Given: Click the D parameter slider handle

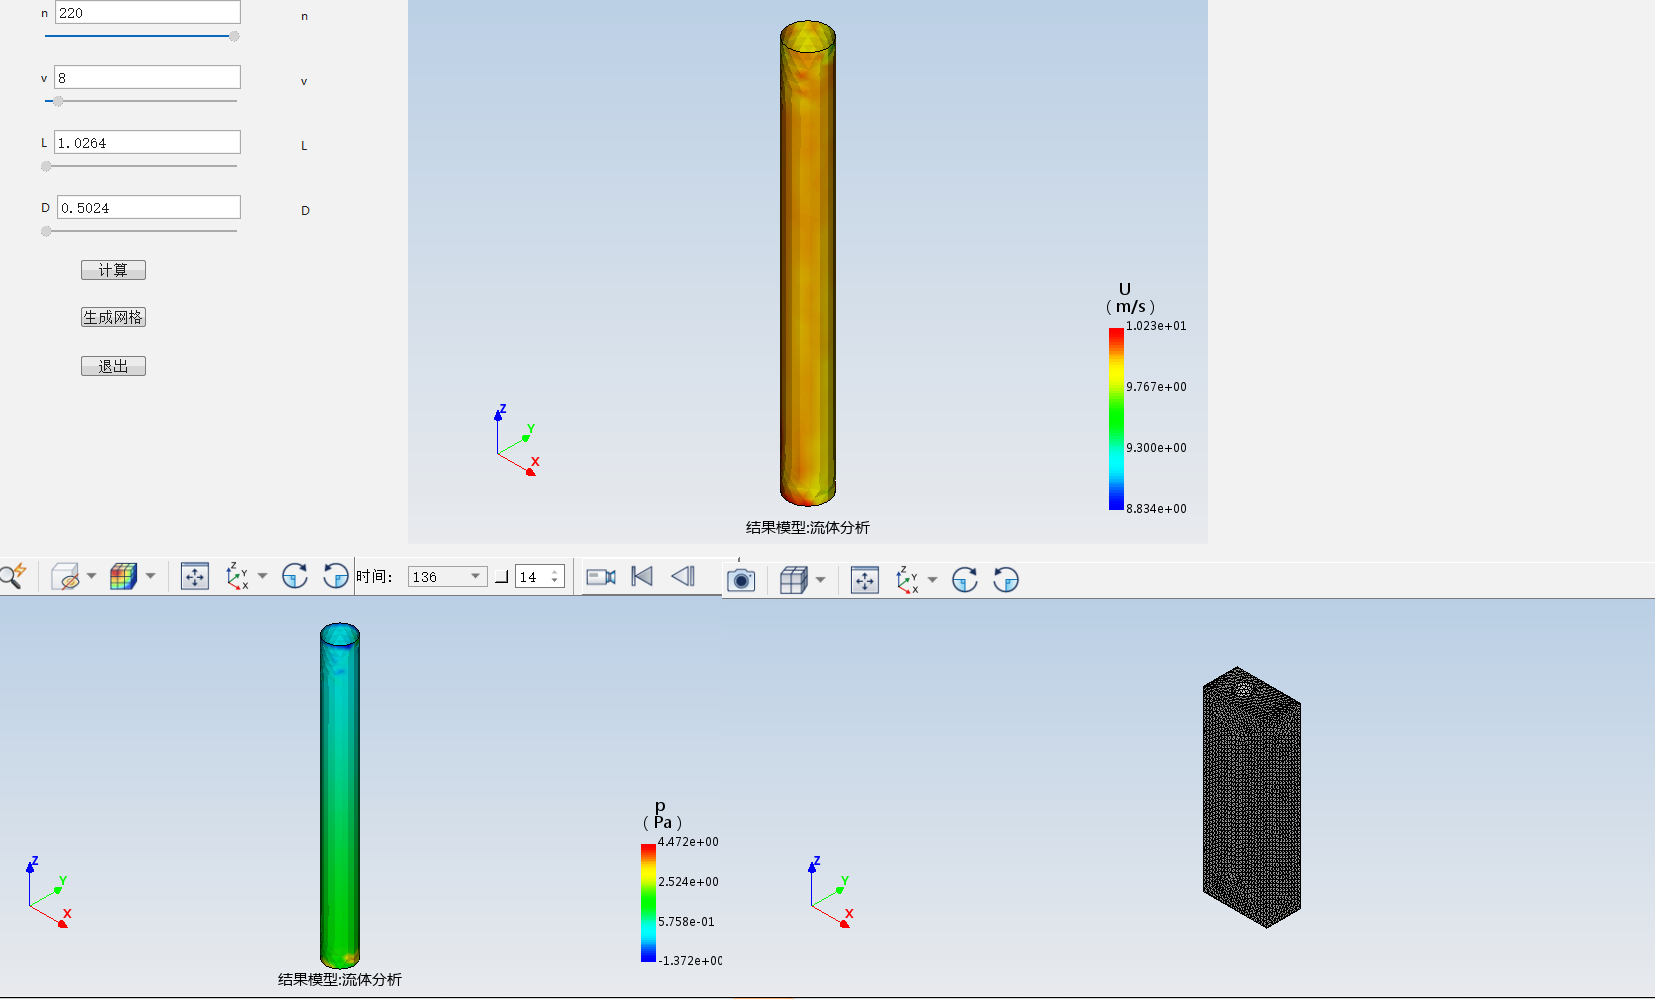Looking at the screenshot, I should (46, 231).
